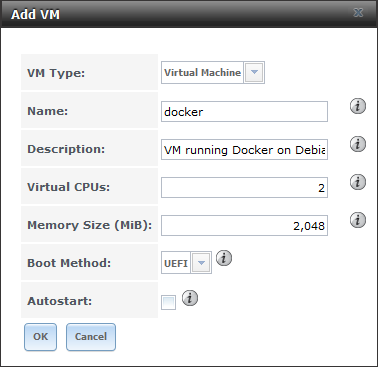378x367 pixels.
Task: Click the Memory Size field showing 2,048
Action: coord(244,226)
